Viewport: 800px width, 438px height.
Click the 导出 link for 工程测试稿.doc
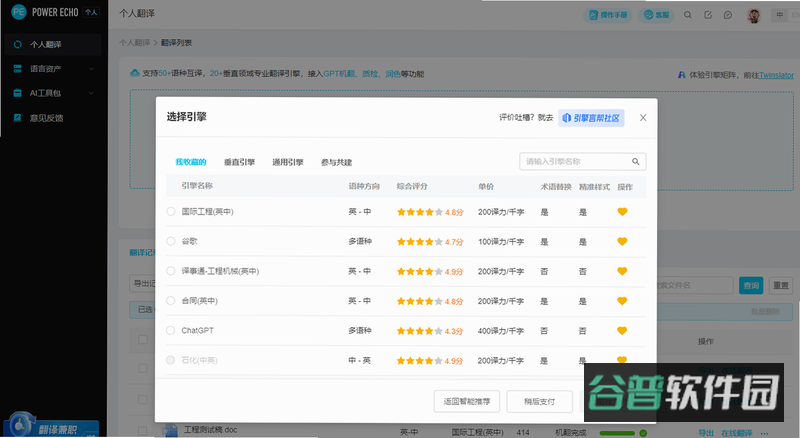click(x=706, y=432)
